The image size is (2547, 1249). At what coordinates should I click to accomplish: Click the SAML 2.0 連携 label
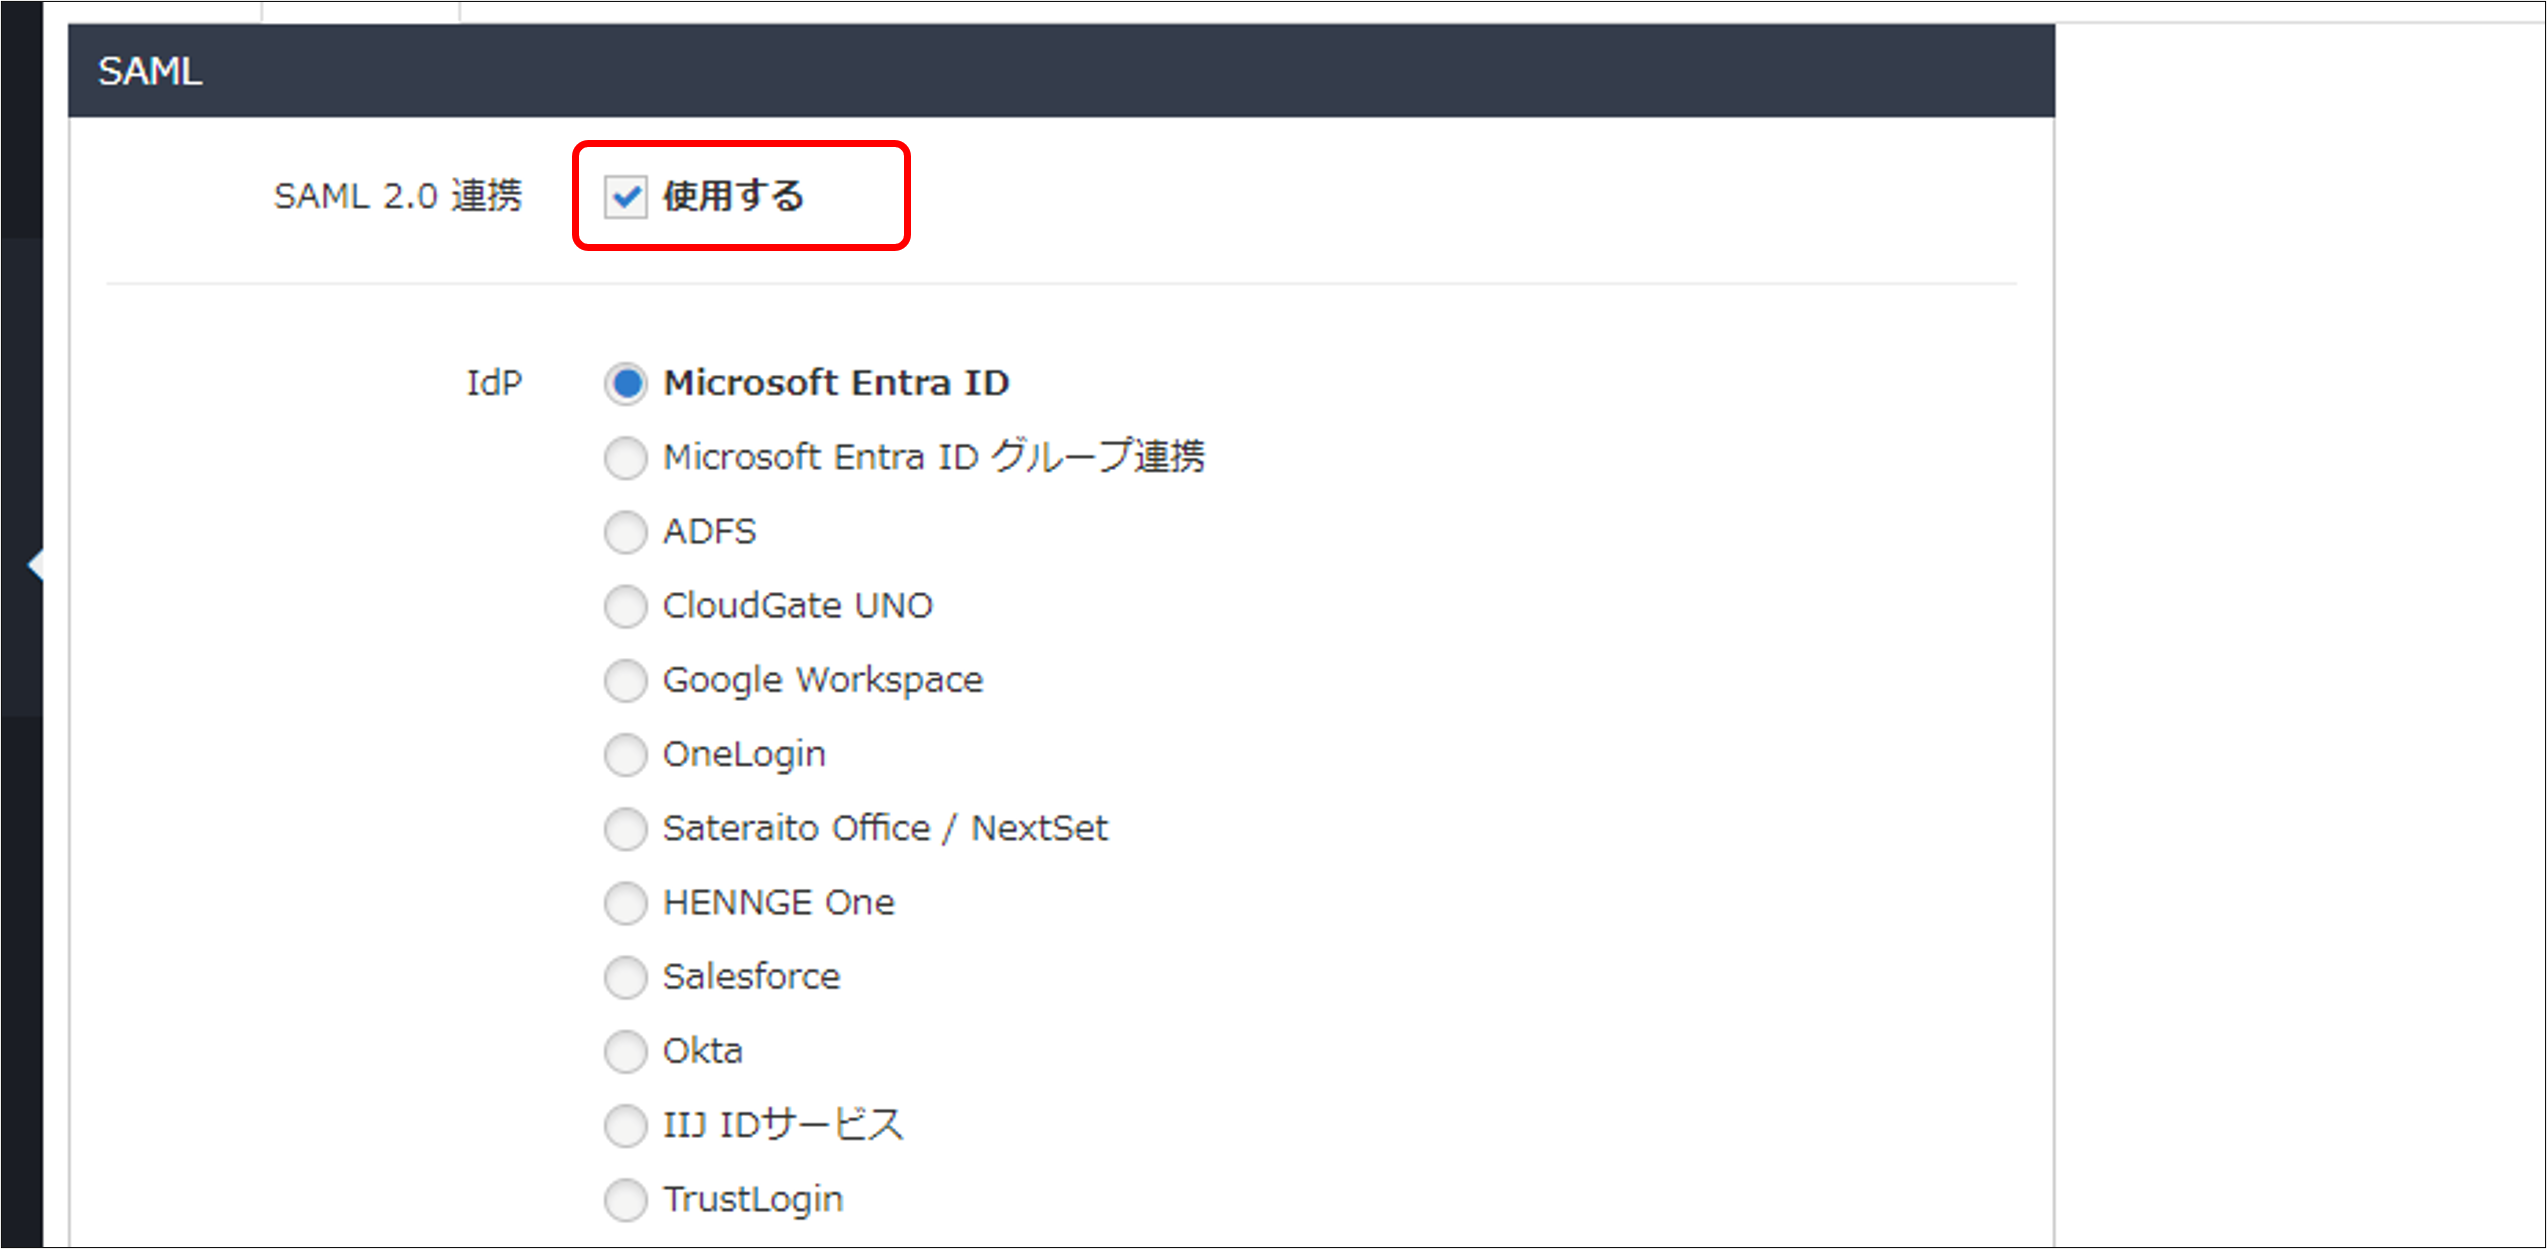398,196
